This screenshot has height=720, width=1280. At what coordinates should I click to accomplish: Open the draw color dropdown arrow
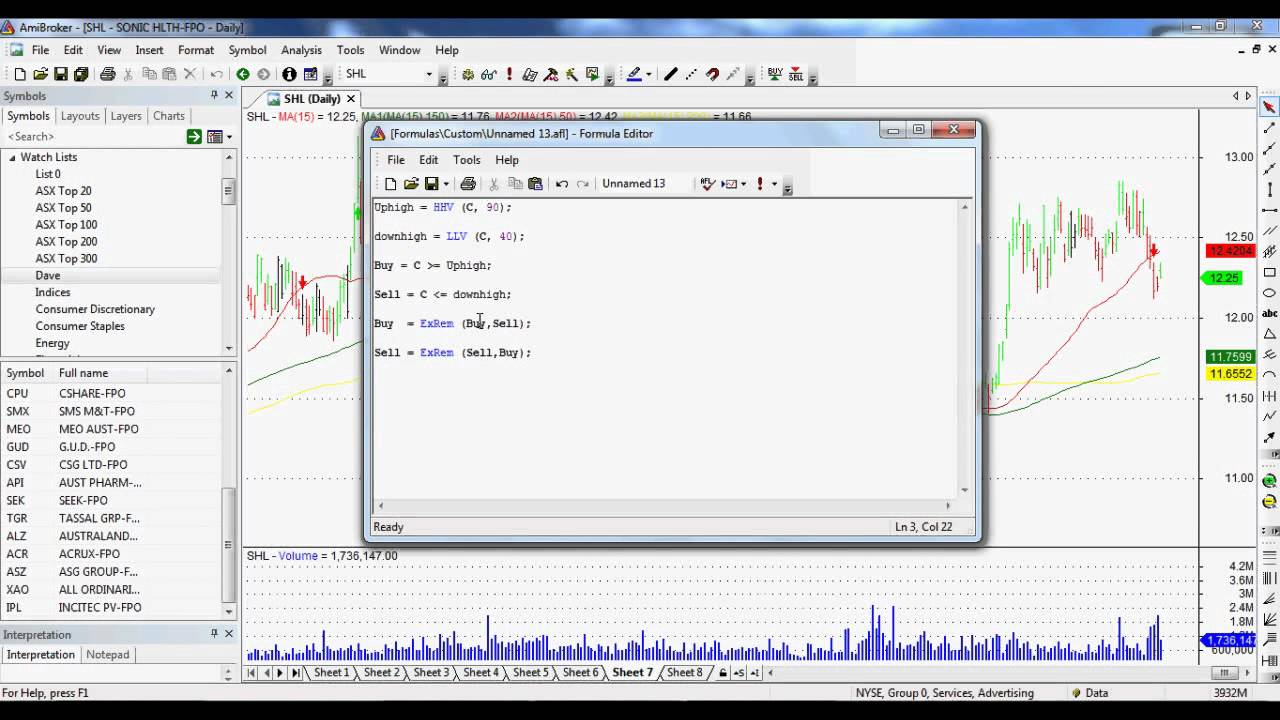pyautogui.click(x=648, y=74)
